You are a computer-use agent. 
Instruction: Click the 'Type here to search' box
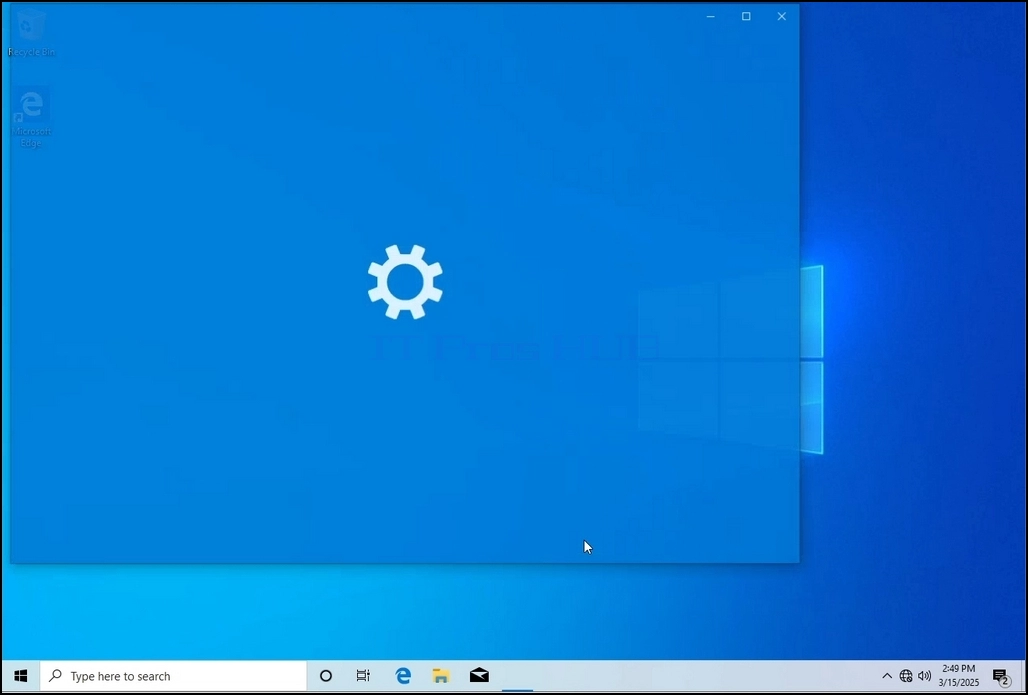click(173, 675)
